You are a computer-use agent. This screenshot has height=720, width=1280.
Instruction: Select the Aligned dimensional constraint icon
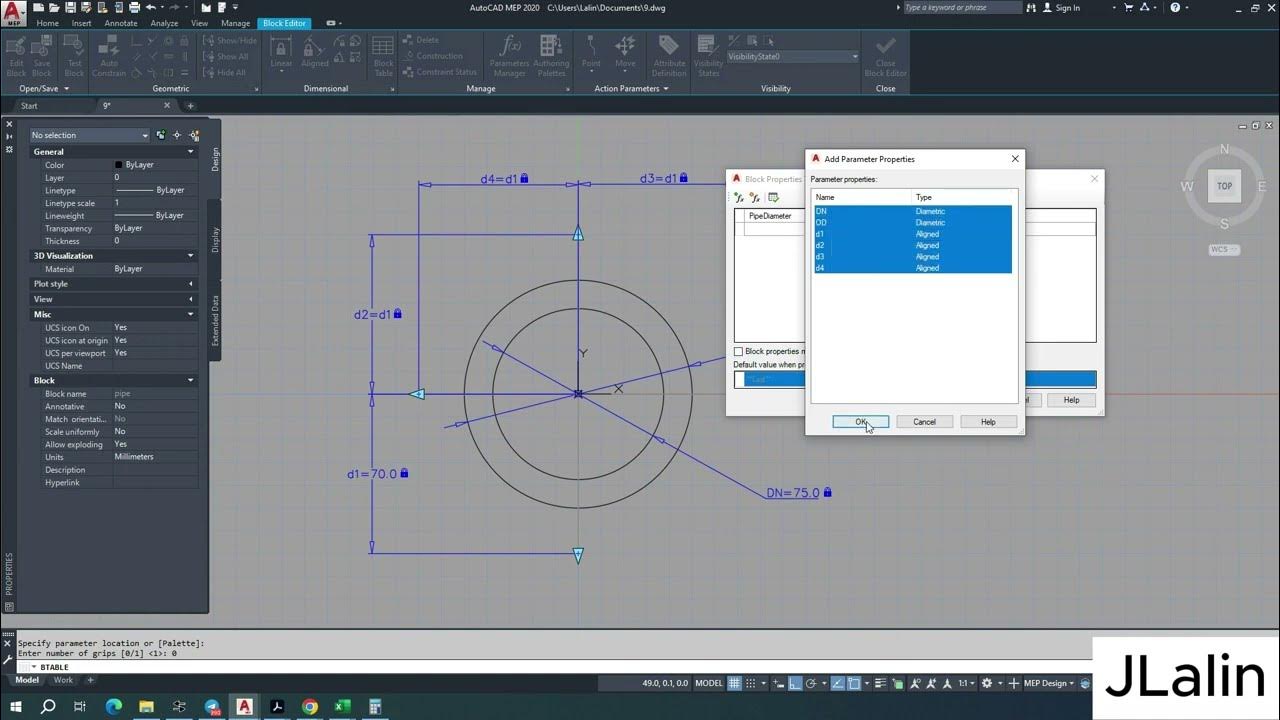point(314,52)
